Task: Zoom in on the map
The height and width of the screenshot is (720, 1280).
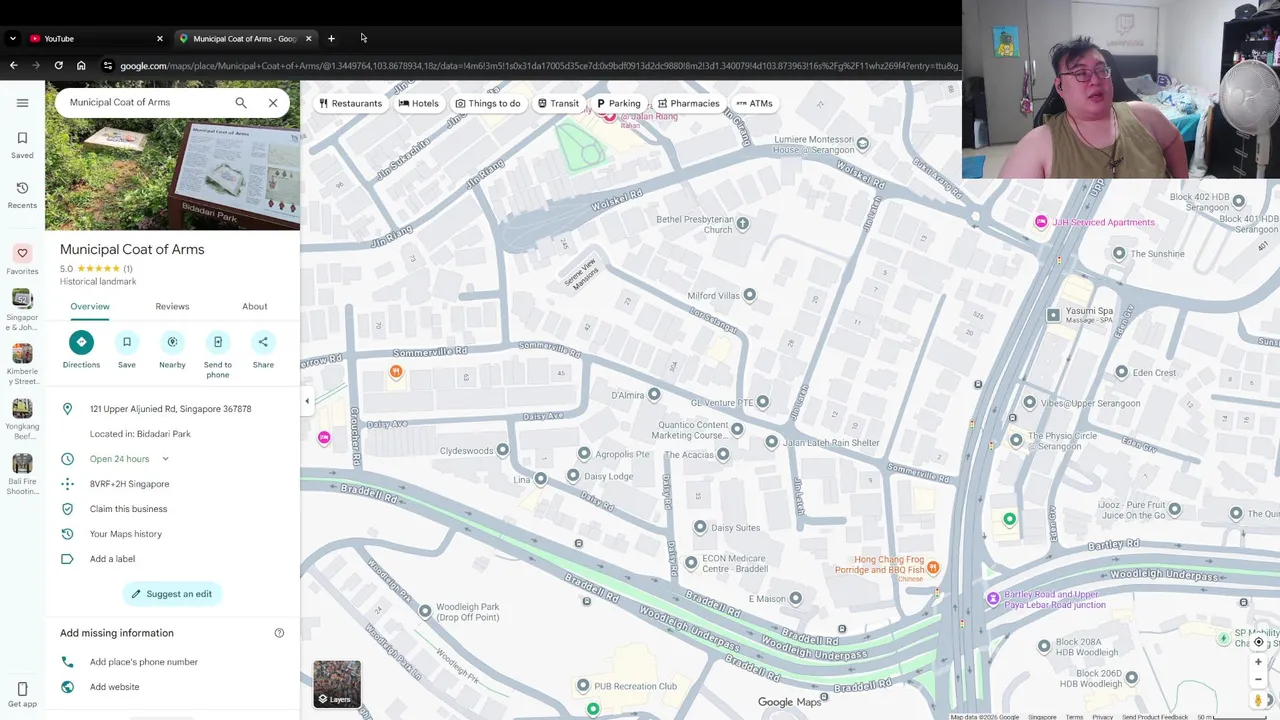Action: coord(1259,662)
